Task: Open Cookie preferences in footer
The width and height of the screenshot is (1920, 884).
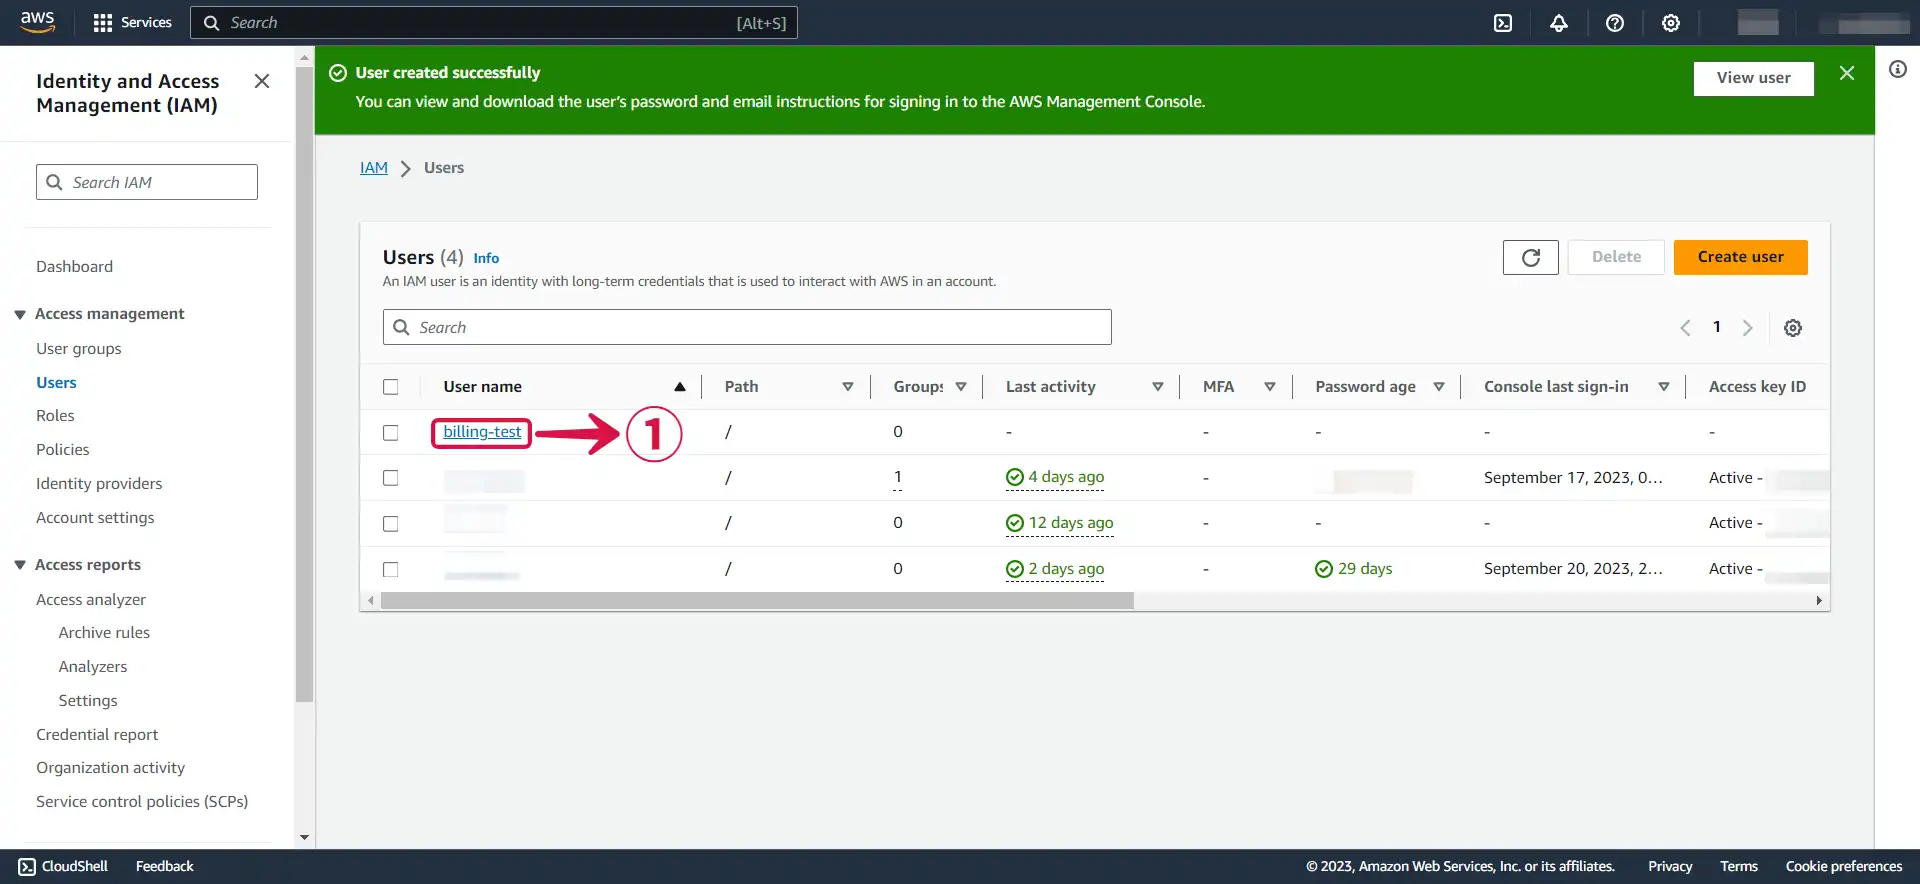Action: pyautogui.click(x=1844, y=867)
